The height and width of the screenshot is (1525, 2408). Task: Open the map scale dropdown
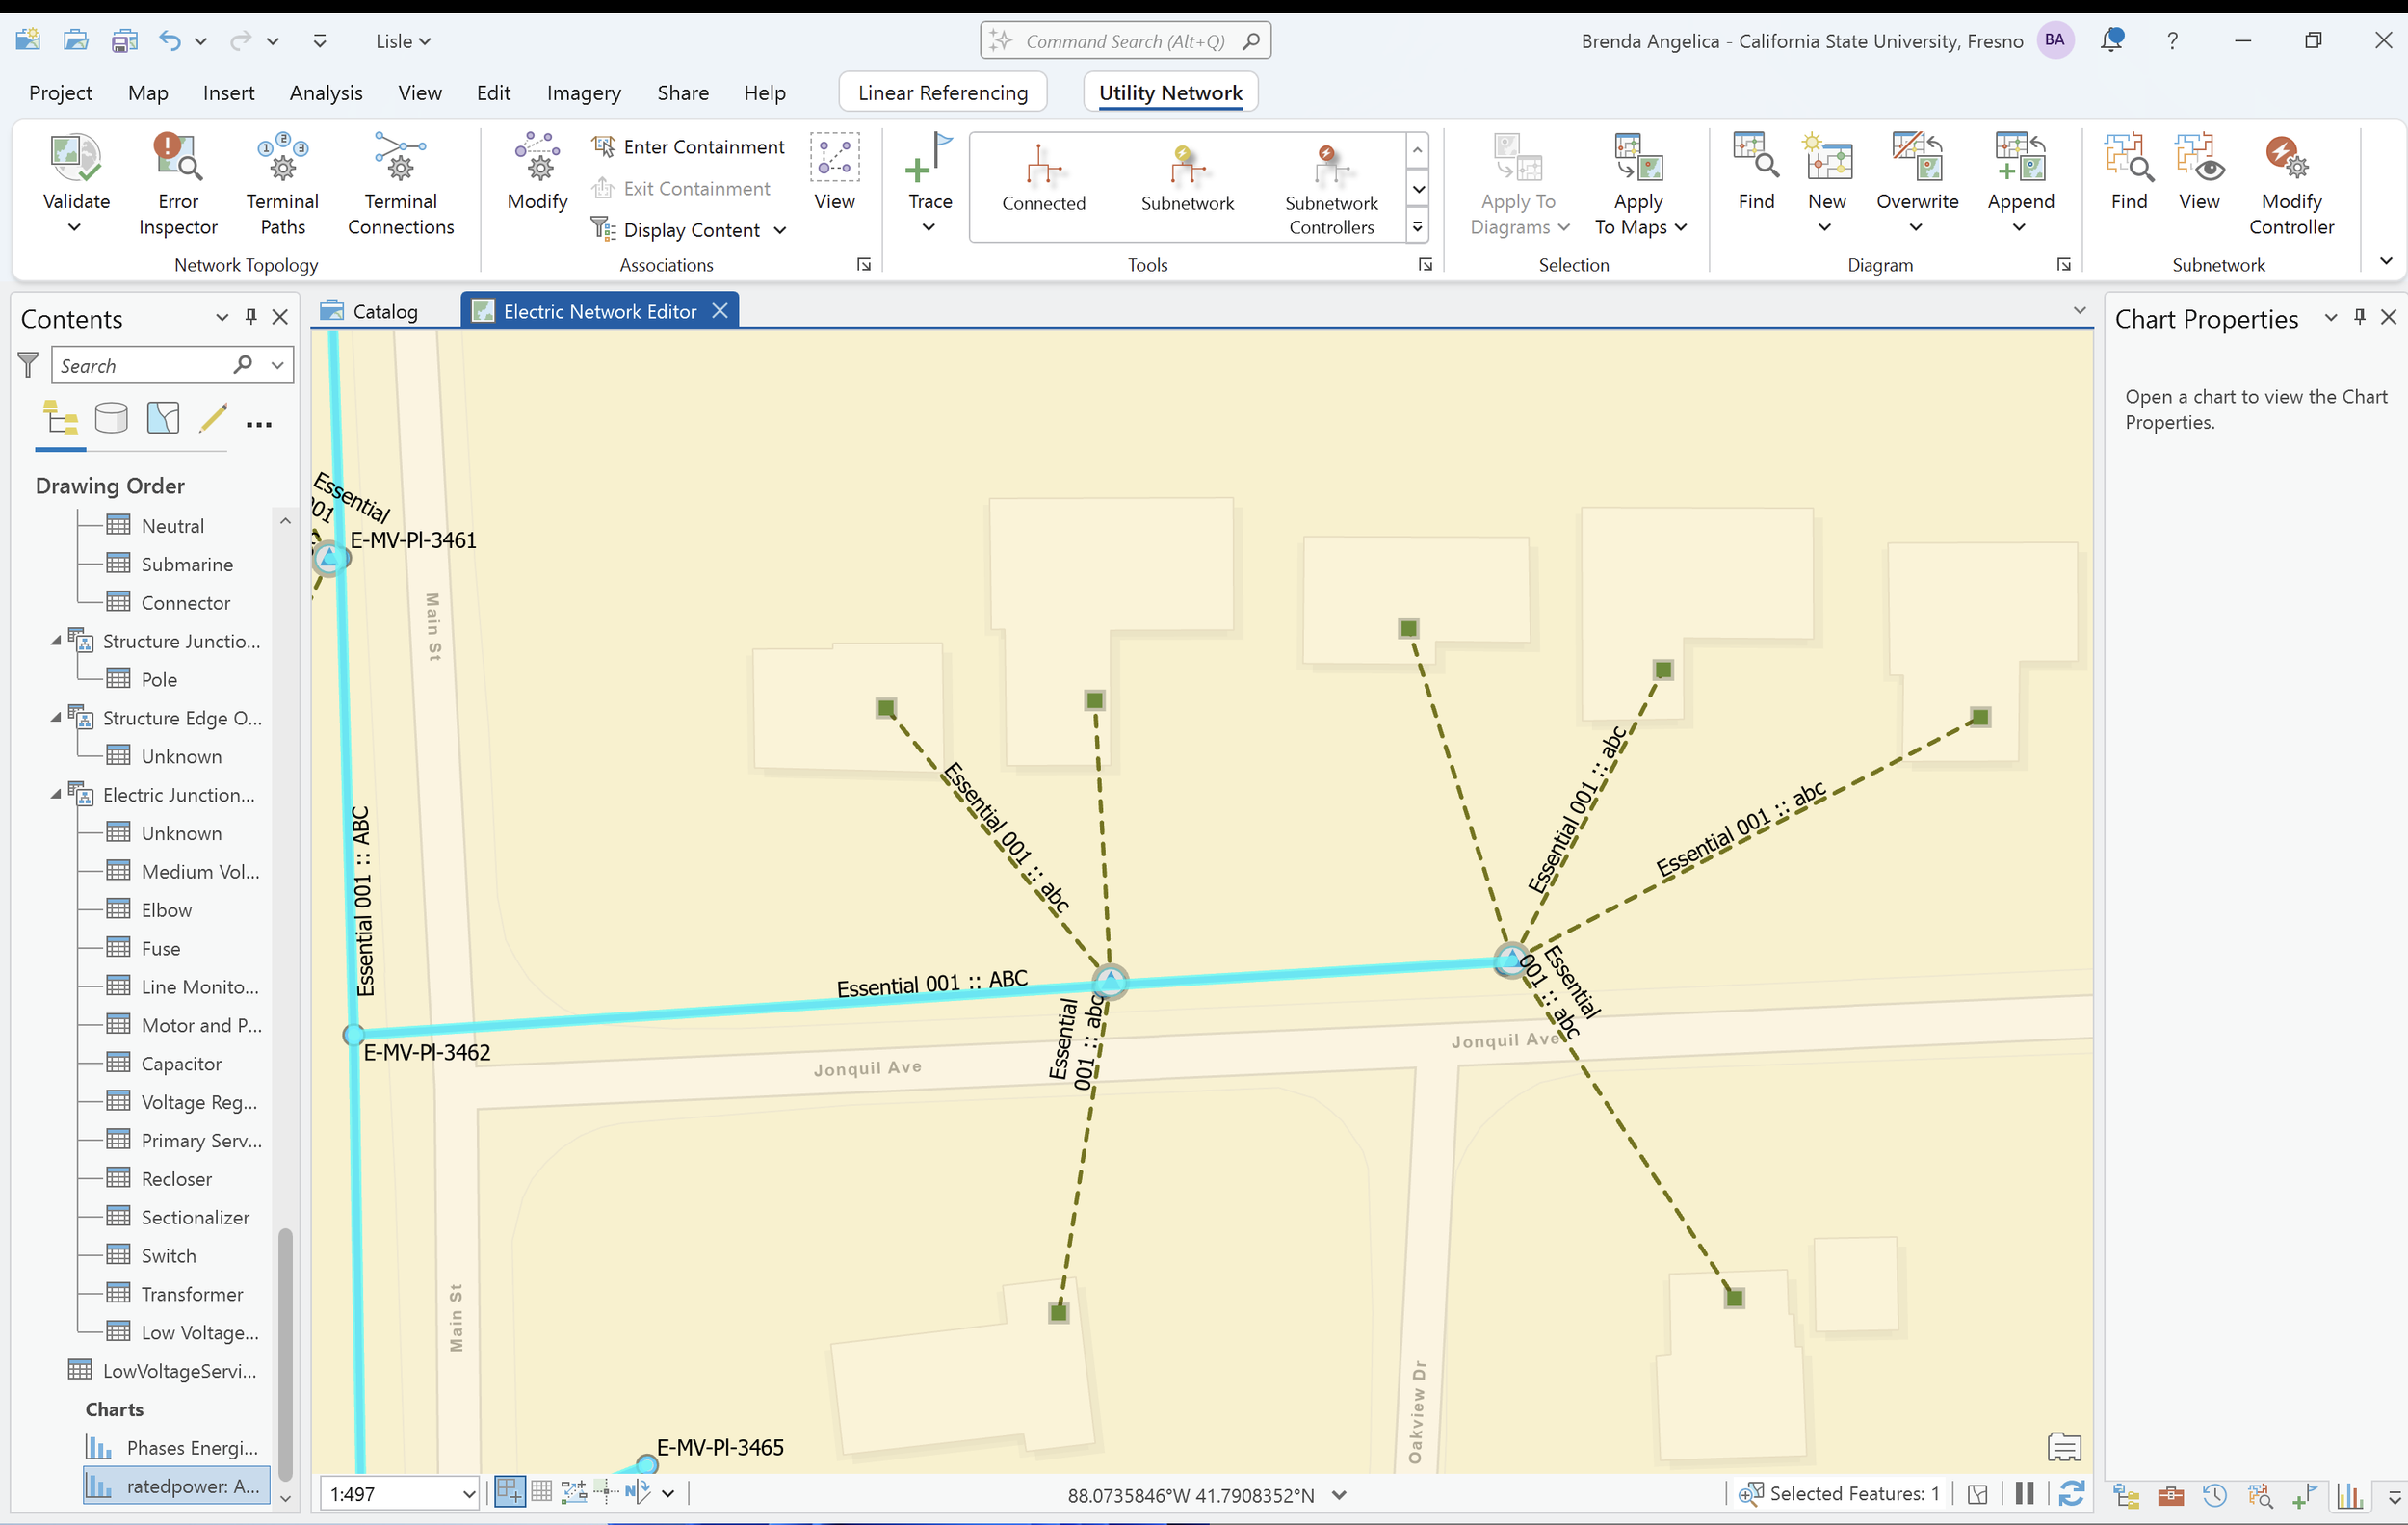coord(468,1494)
